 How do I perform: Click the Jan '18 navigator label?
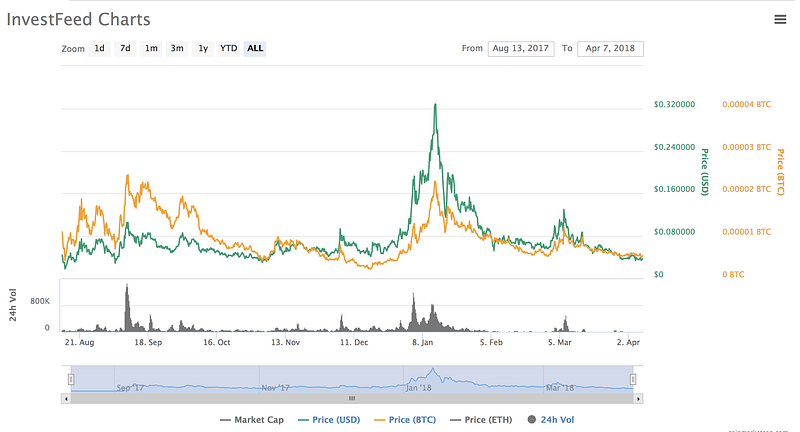[418, 388]
